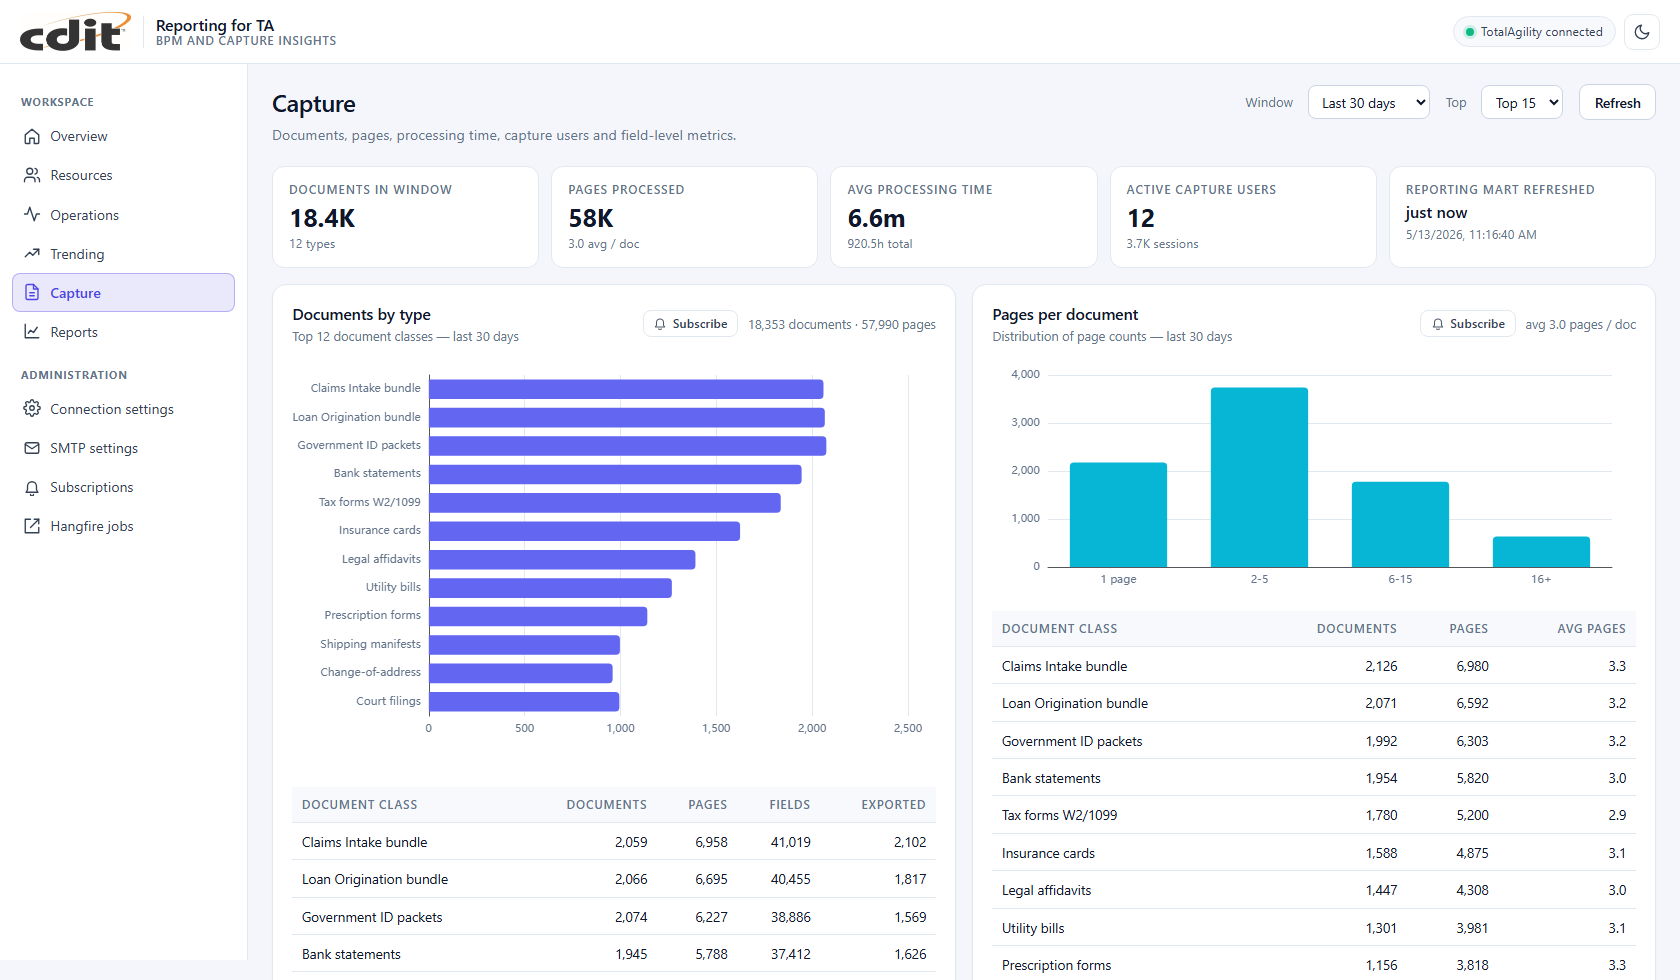Screen dimensions: 1680x980
Task: Click the Overview home icon
Action: tap(32, 136)
